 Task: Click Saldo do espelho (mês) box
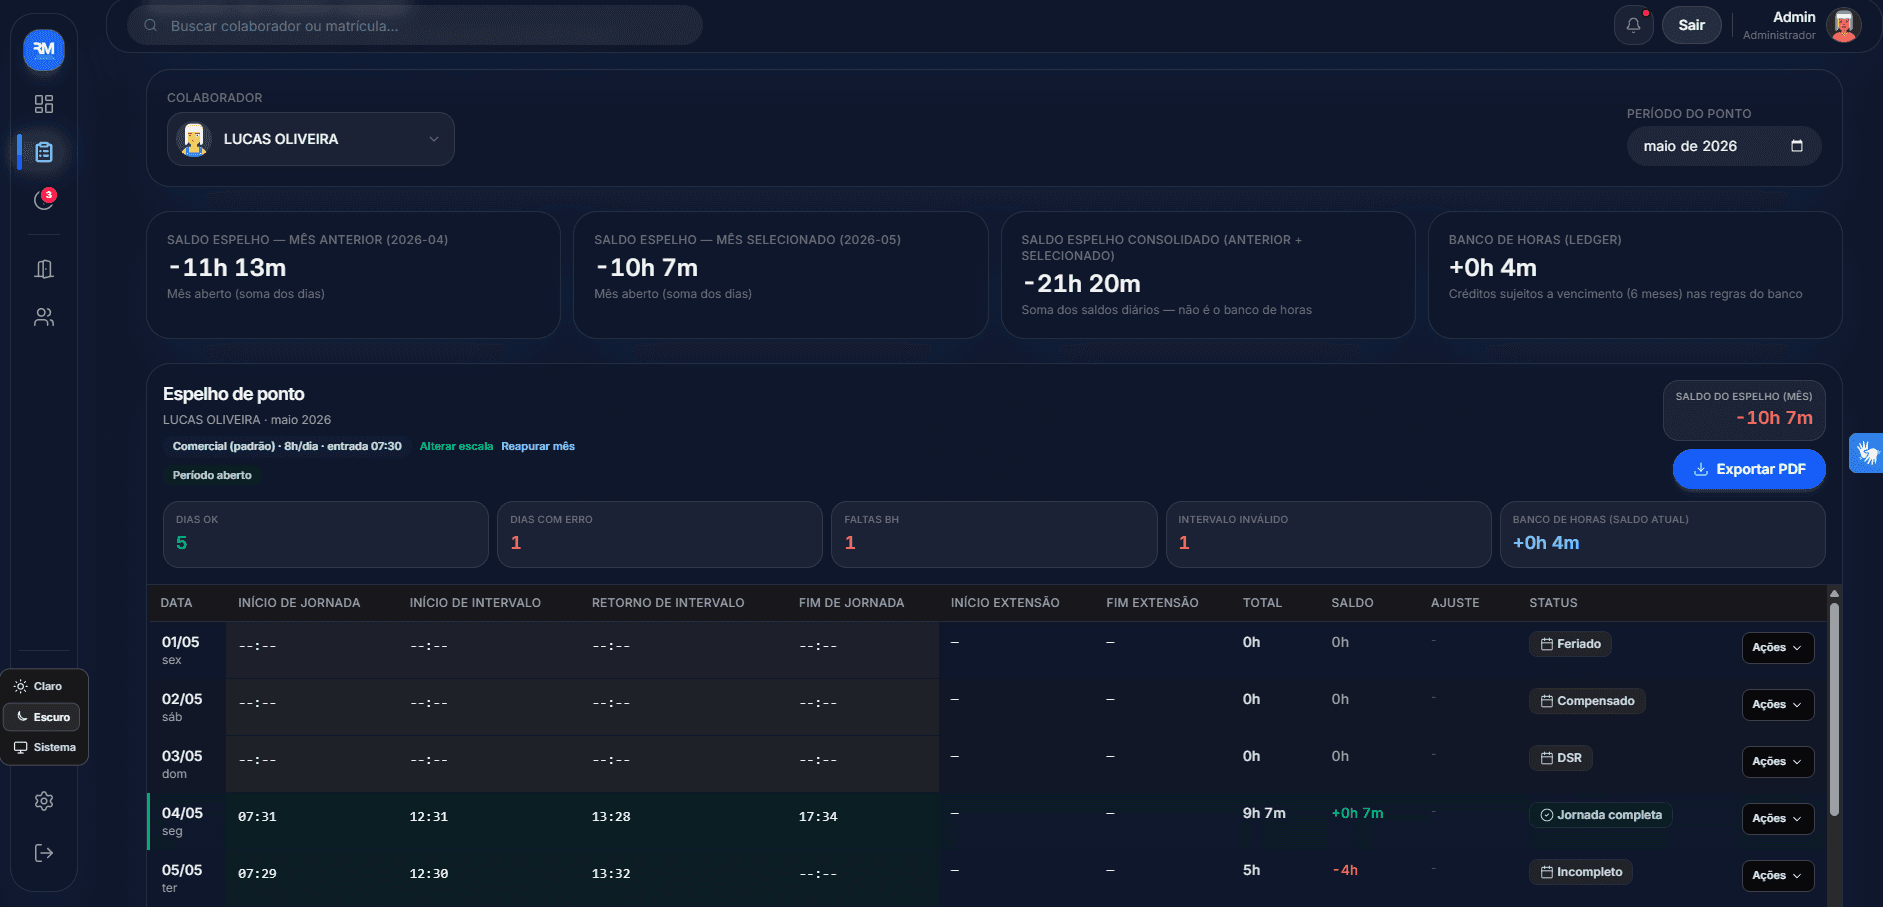pyautogui.click(x=1744, y=410)
